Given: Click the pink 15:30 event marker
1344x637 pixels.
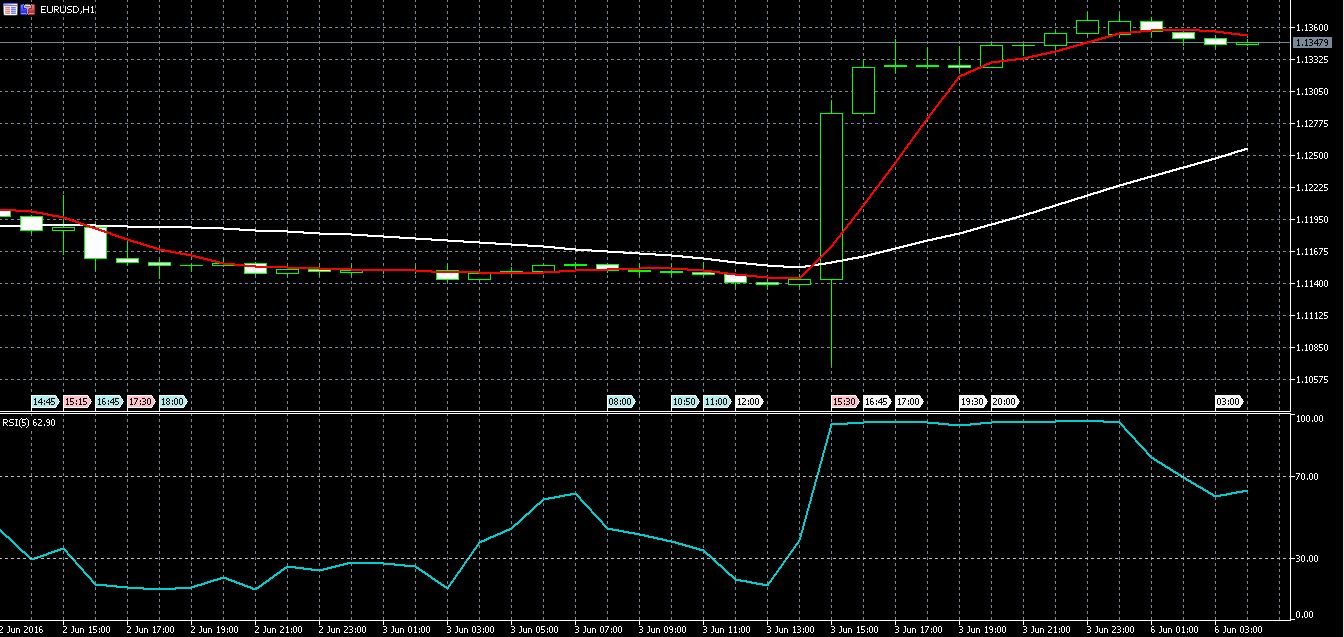Looking at the screenshot, I should click(x=844, y=401).
